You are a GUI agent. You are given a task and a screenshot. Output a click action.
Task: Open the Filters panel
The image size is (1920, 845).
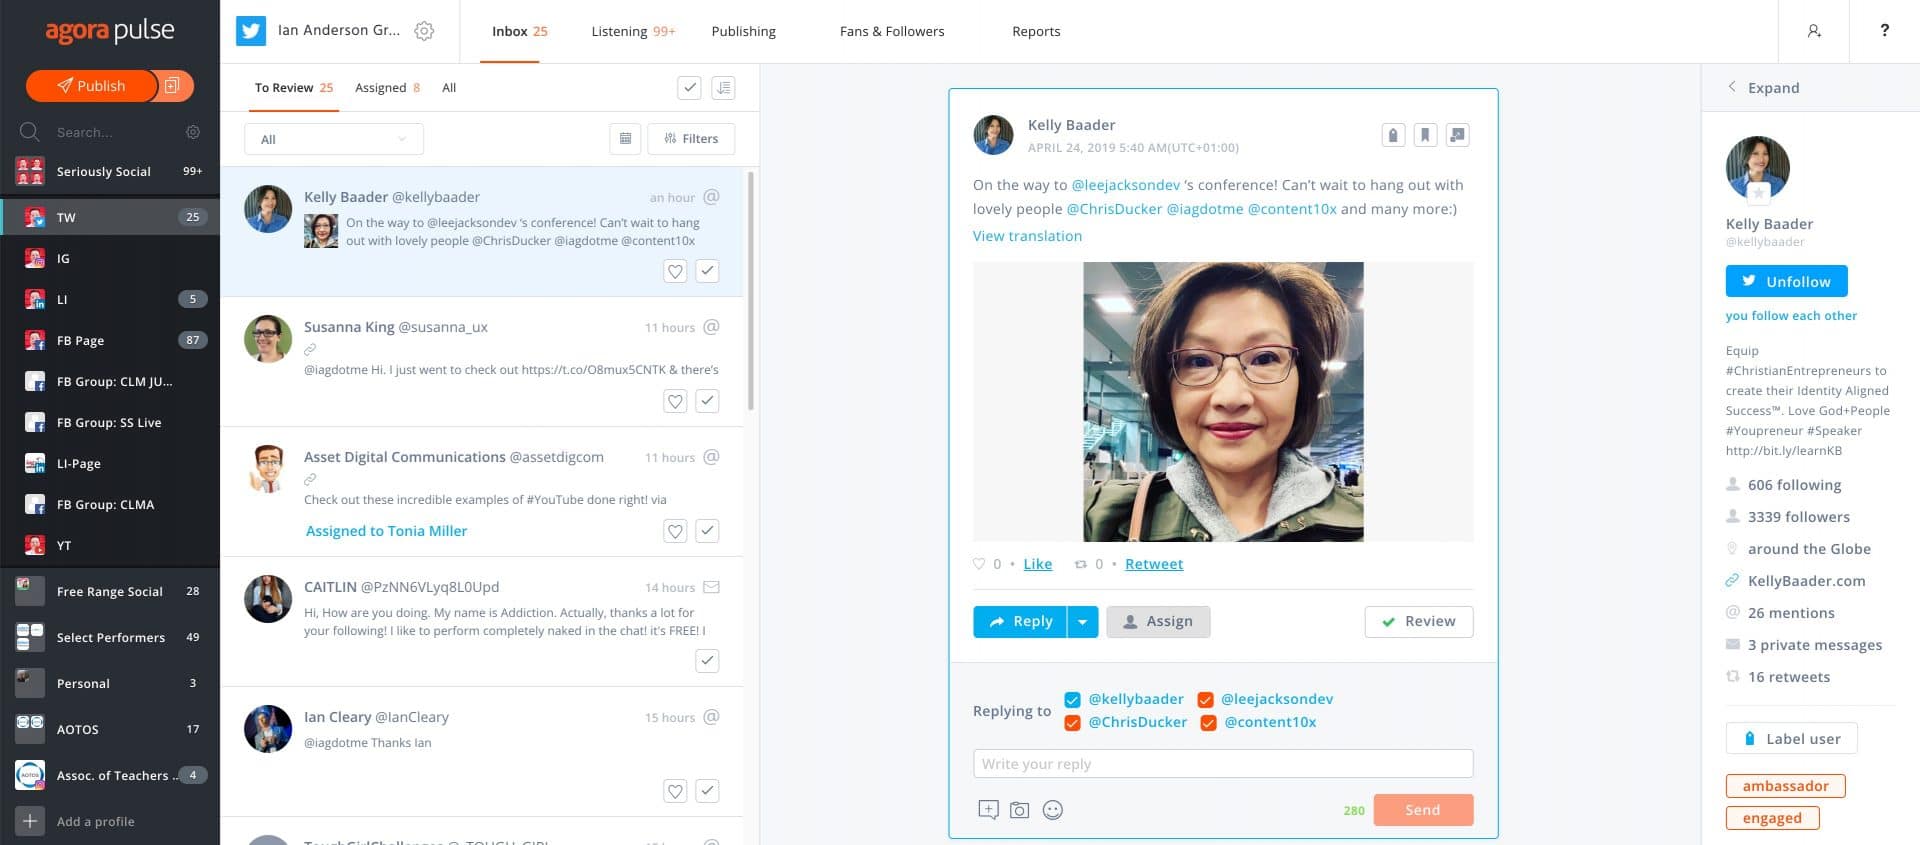pyautogui.click(x=691, y=139)
